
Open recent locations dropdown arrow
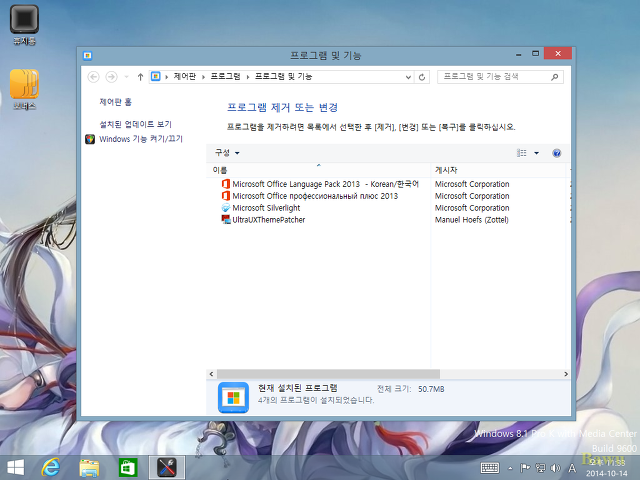point(127,77)
